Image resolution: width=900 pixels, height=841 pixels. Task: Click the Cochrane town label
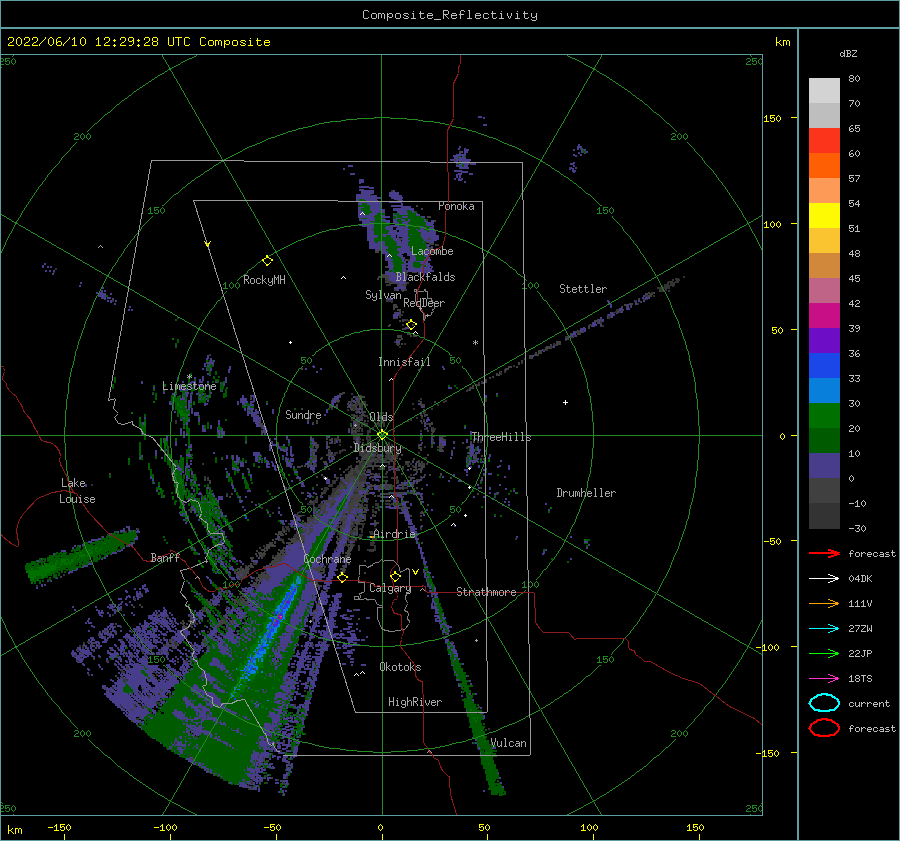point(327,559)
